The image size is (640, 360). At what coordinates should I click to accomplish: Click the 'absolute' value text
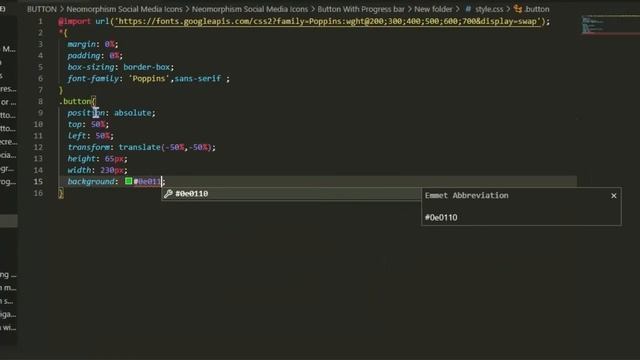132,113
